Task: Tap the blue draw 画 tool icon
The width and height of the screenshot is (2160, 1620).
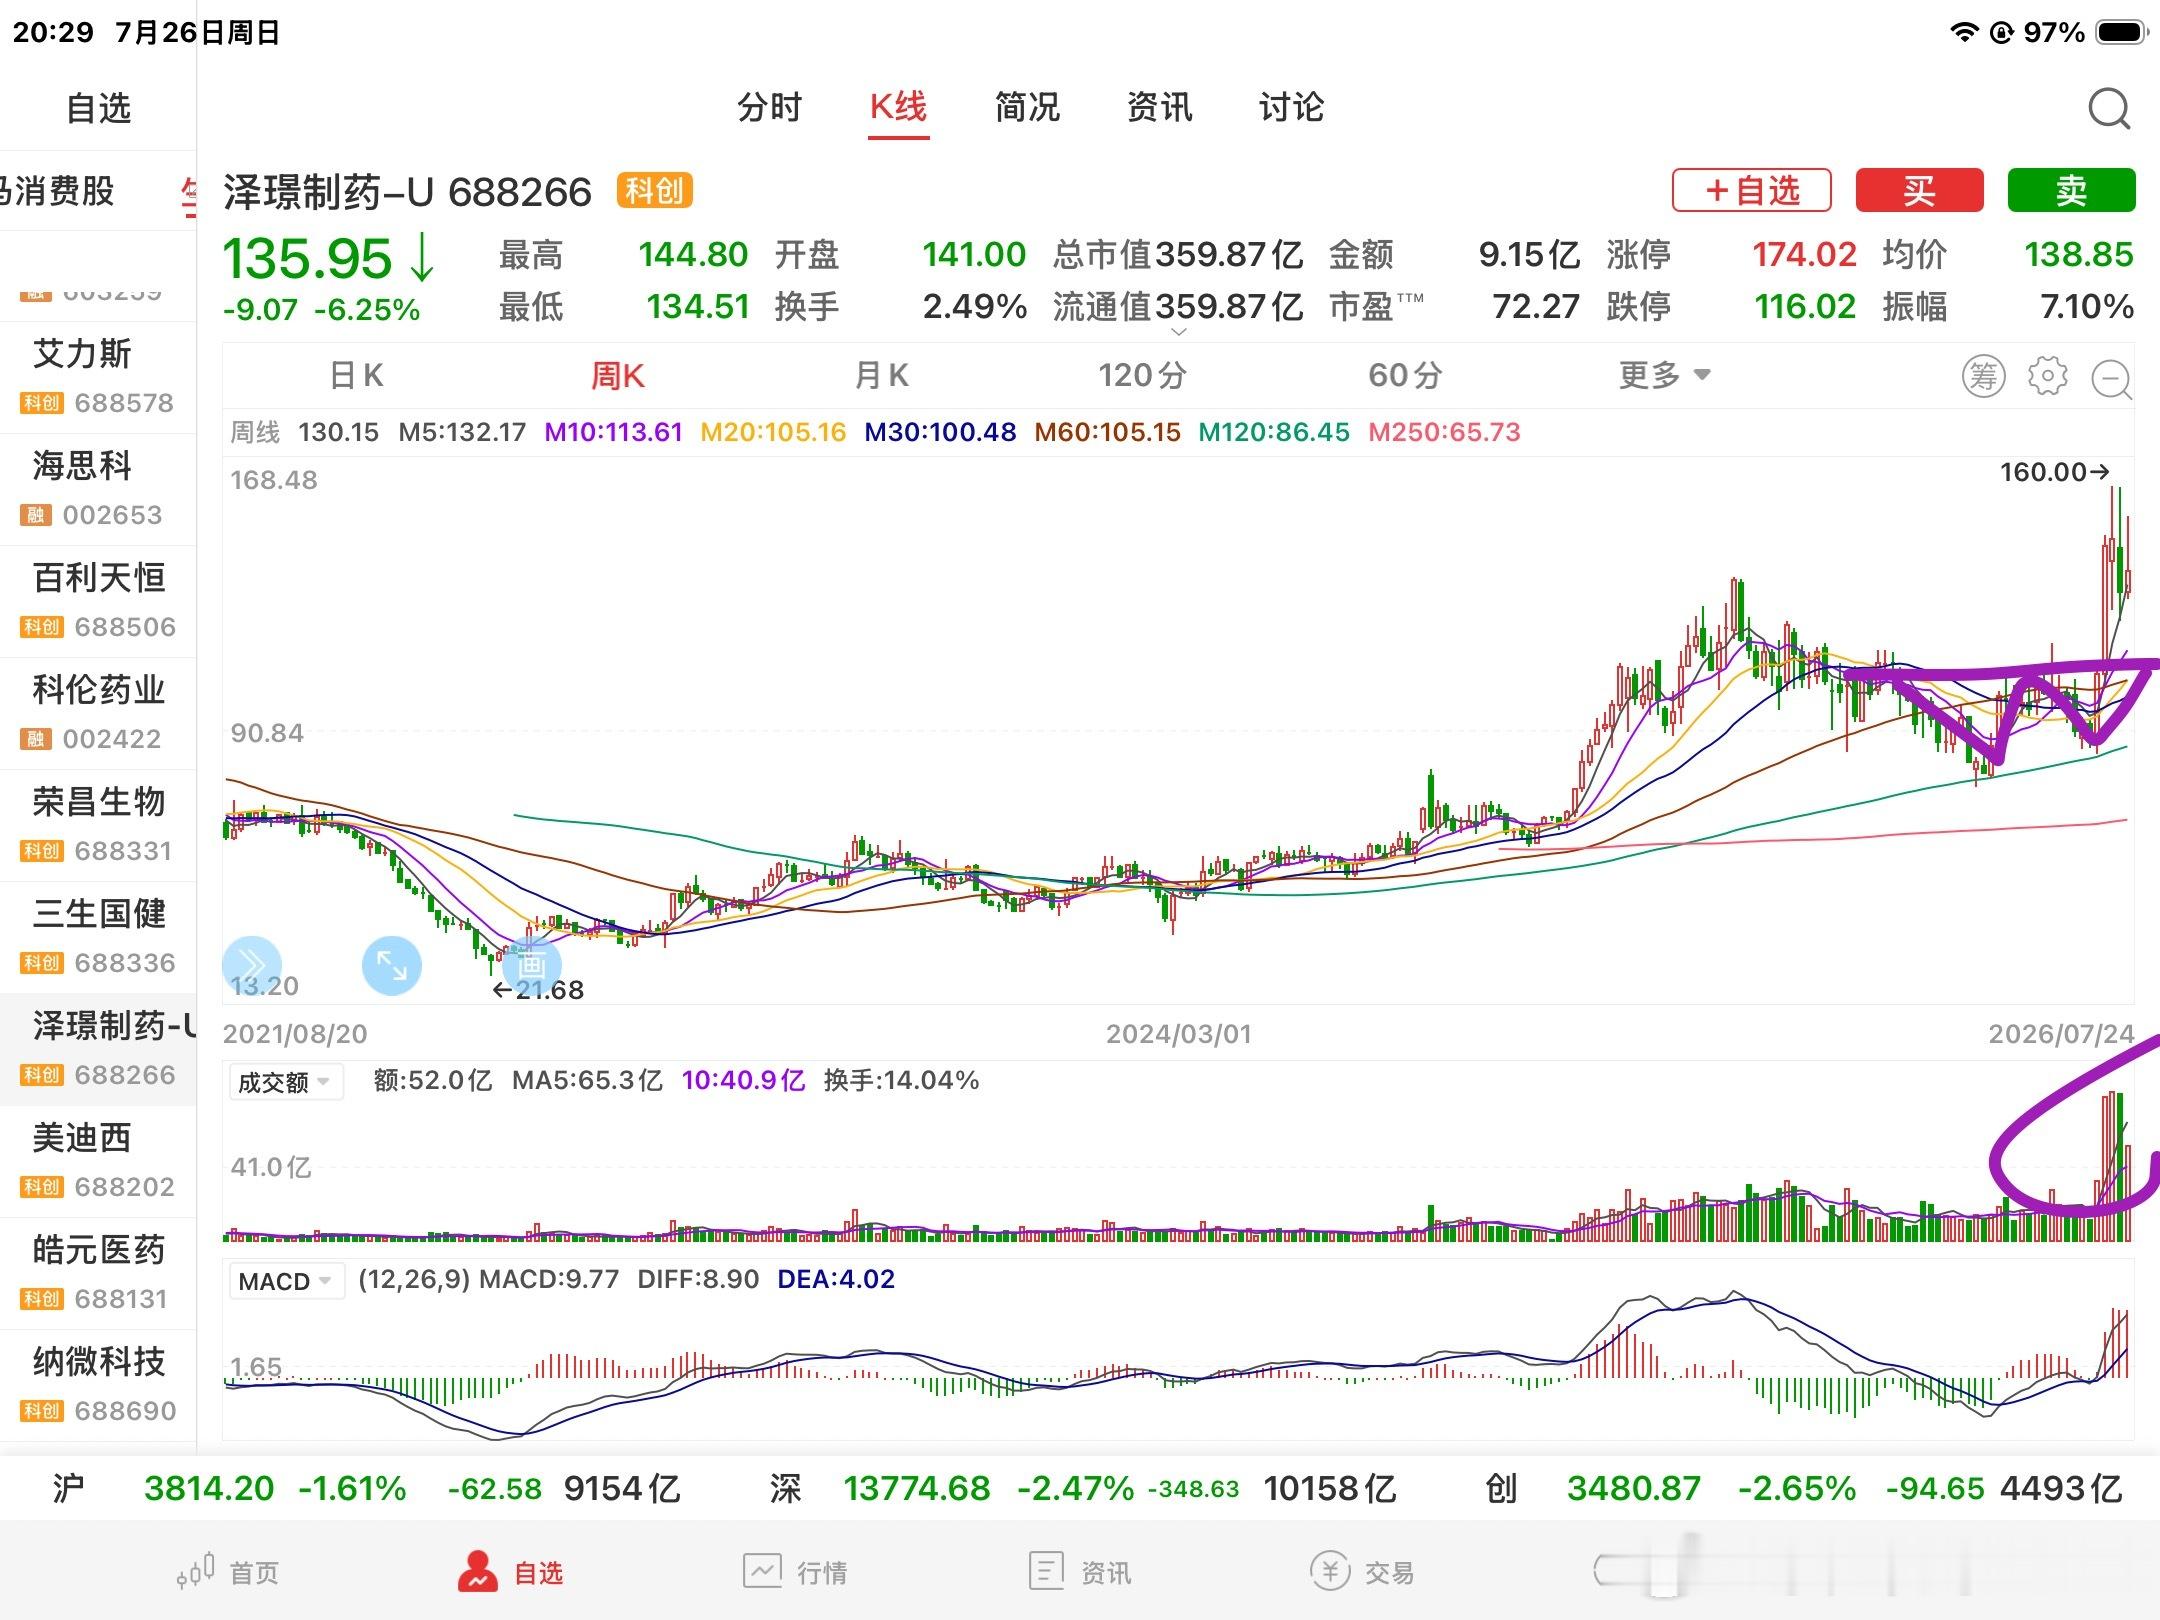Action: click(530, 964)
